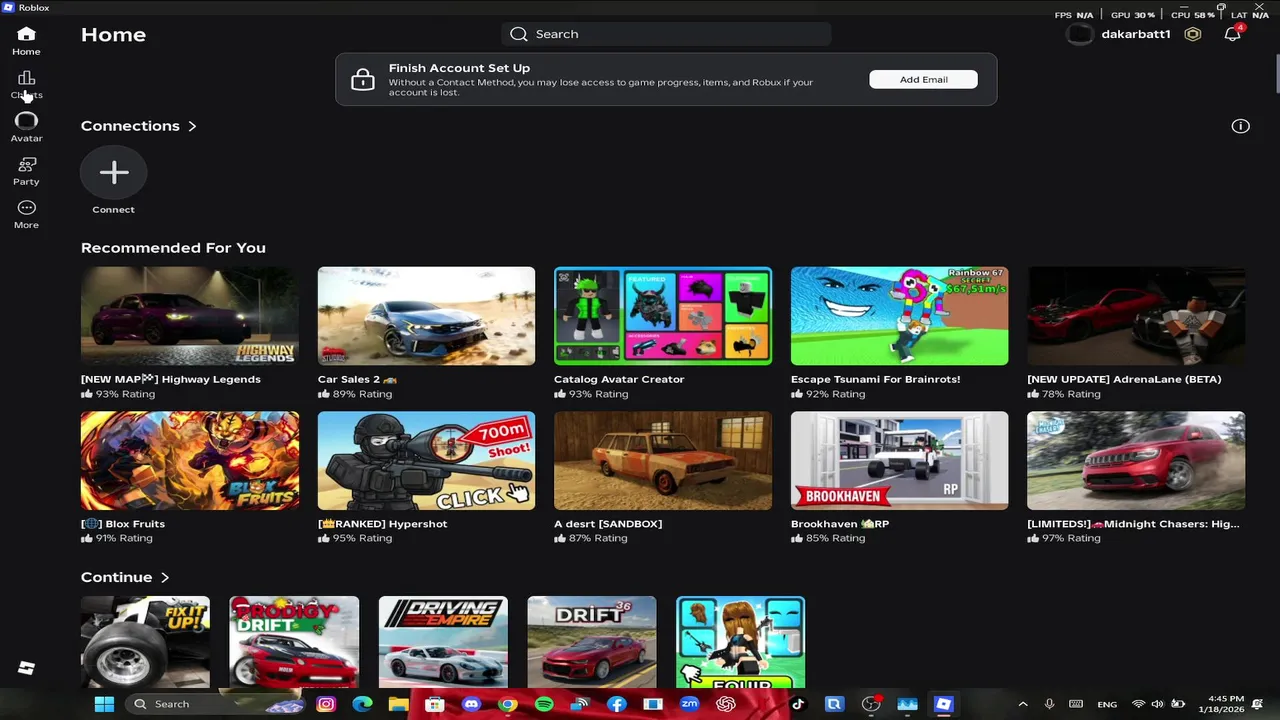Continue playing Fix It Up game
The image size is (1280, 720).
pos(145,642)
